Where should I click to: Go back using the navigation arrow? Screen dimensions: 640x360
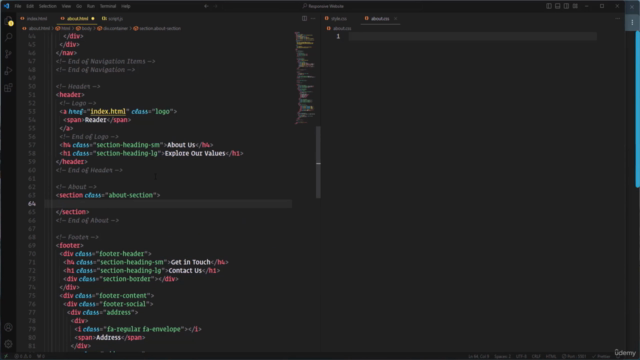coord(206,6)
